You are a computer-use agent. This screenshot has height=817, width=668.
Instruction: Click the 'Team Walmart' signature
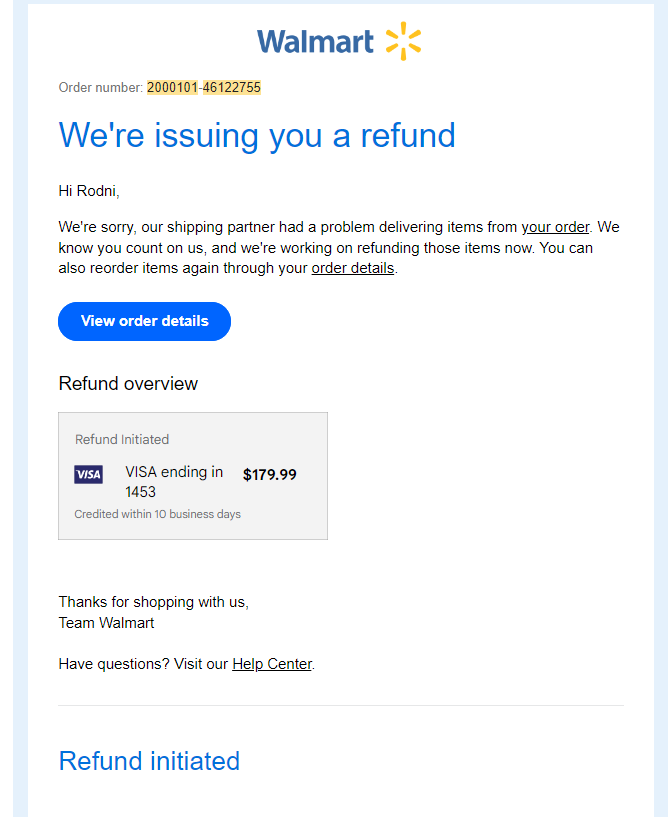tap(106, 623)
